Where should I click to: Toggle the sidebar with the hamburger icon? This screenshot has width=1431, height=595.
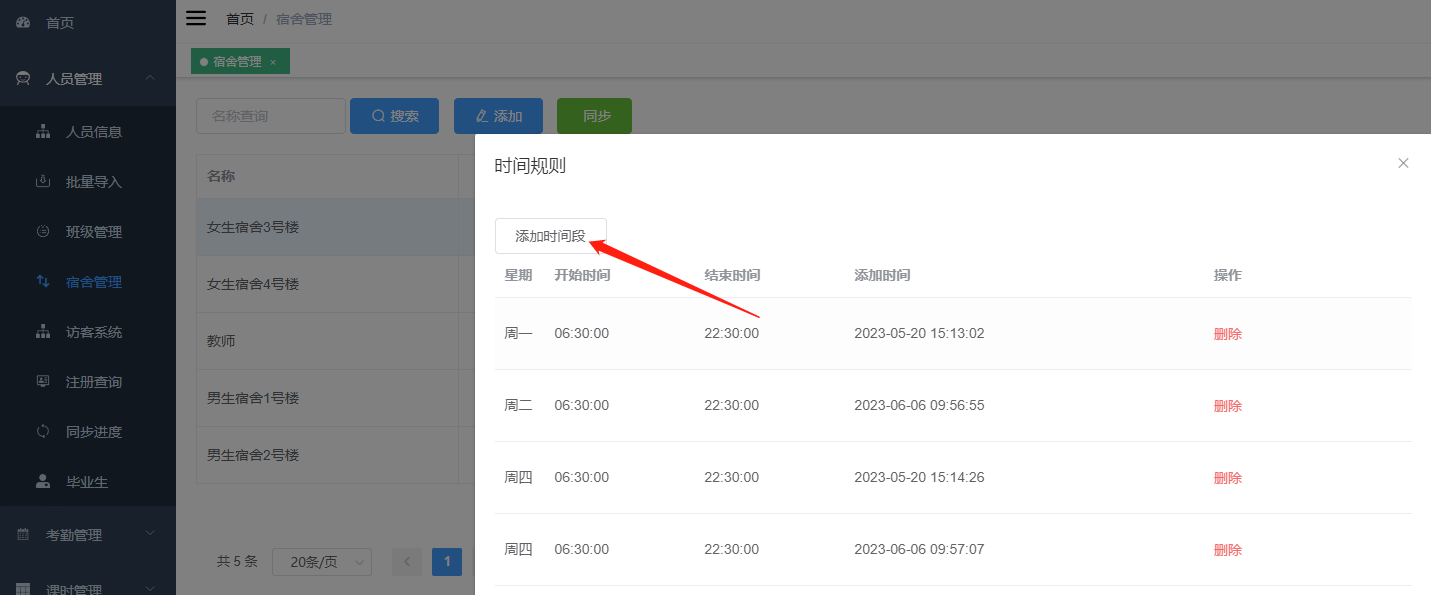pos(196,17)
